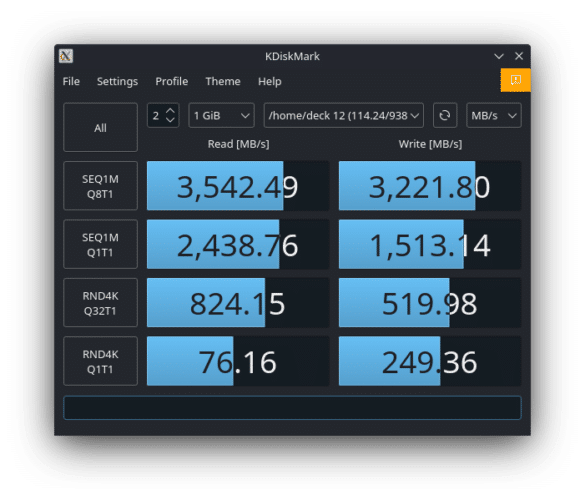This screenshot has width=585, height=500.
Task: Open the MB/s unit dropdown
Action: (x=494, y=115)
